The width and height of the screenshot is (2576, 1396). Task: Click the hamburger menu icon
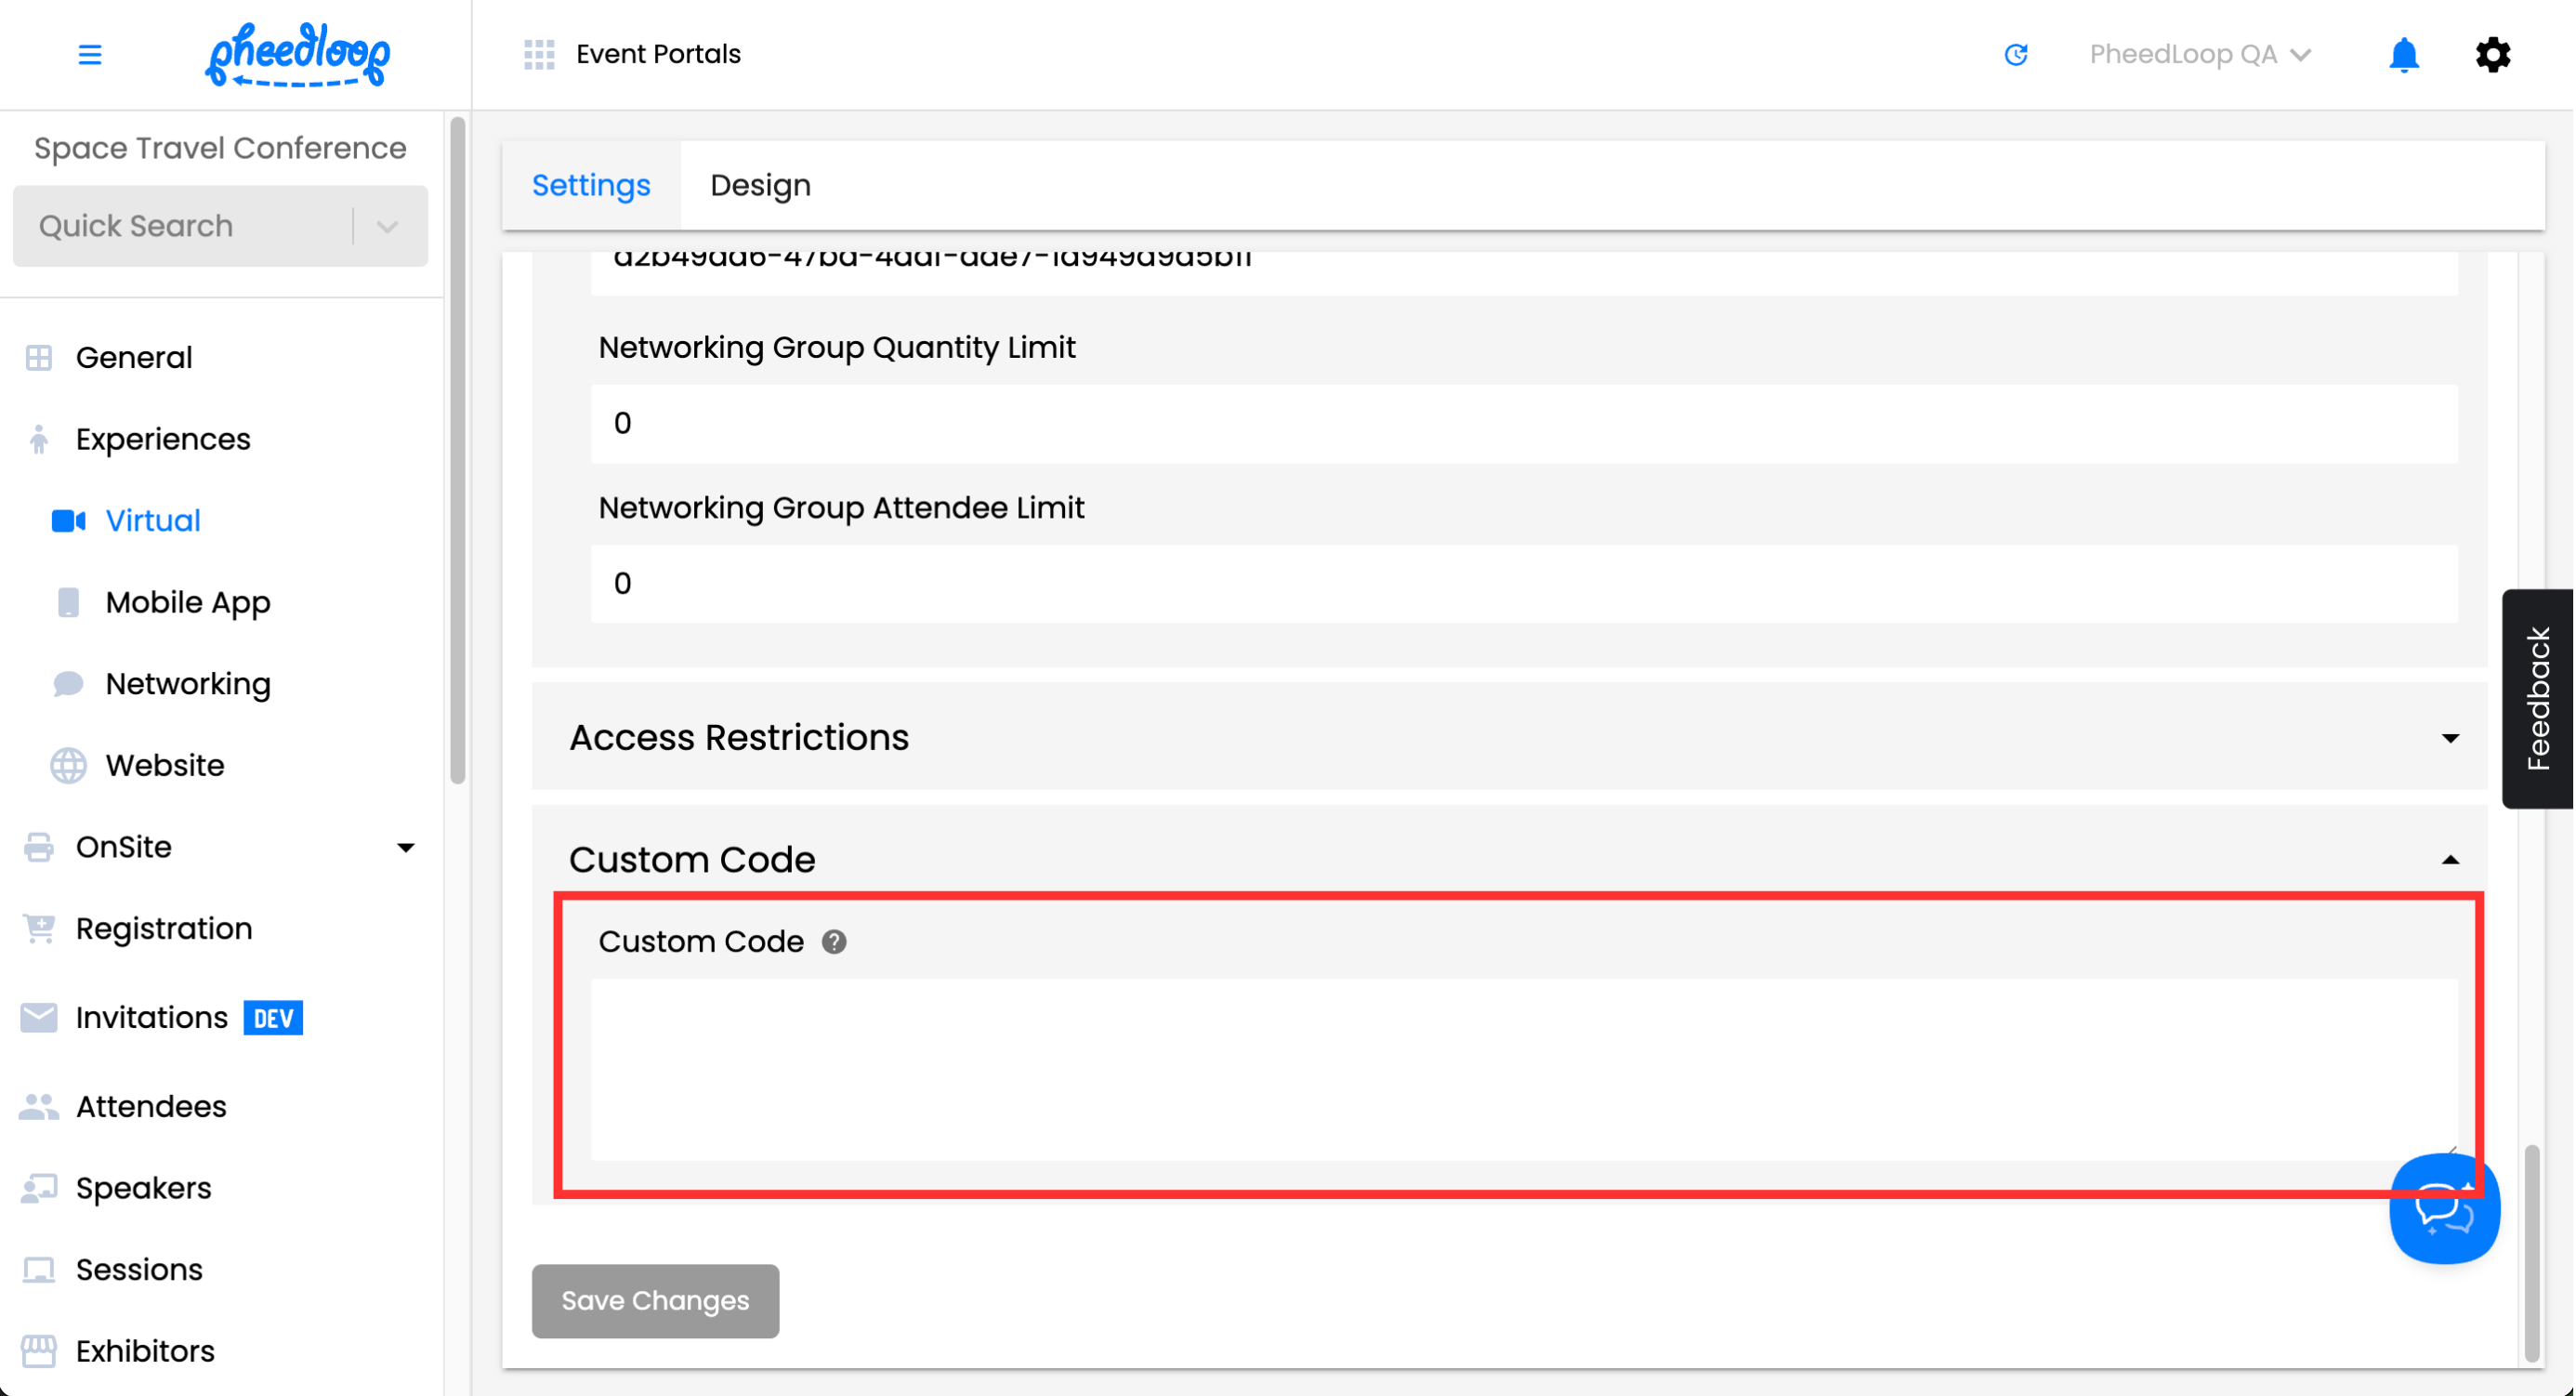coord(89,54)
